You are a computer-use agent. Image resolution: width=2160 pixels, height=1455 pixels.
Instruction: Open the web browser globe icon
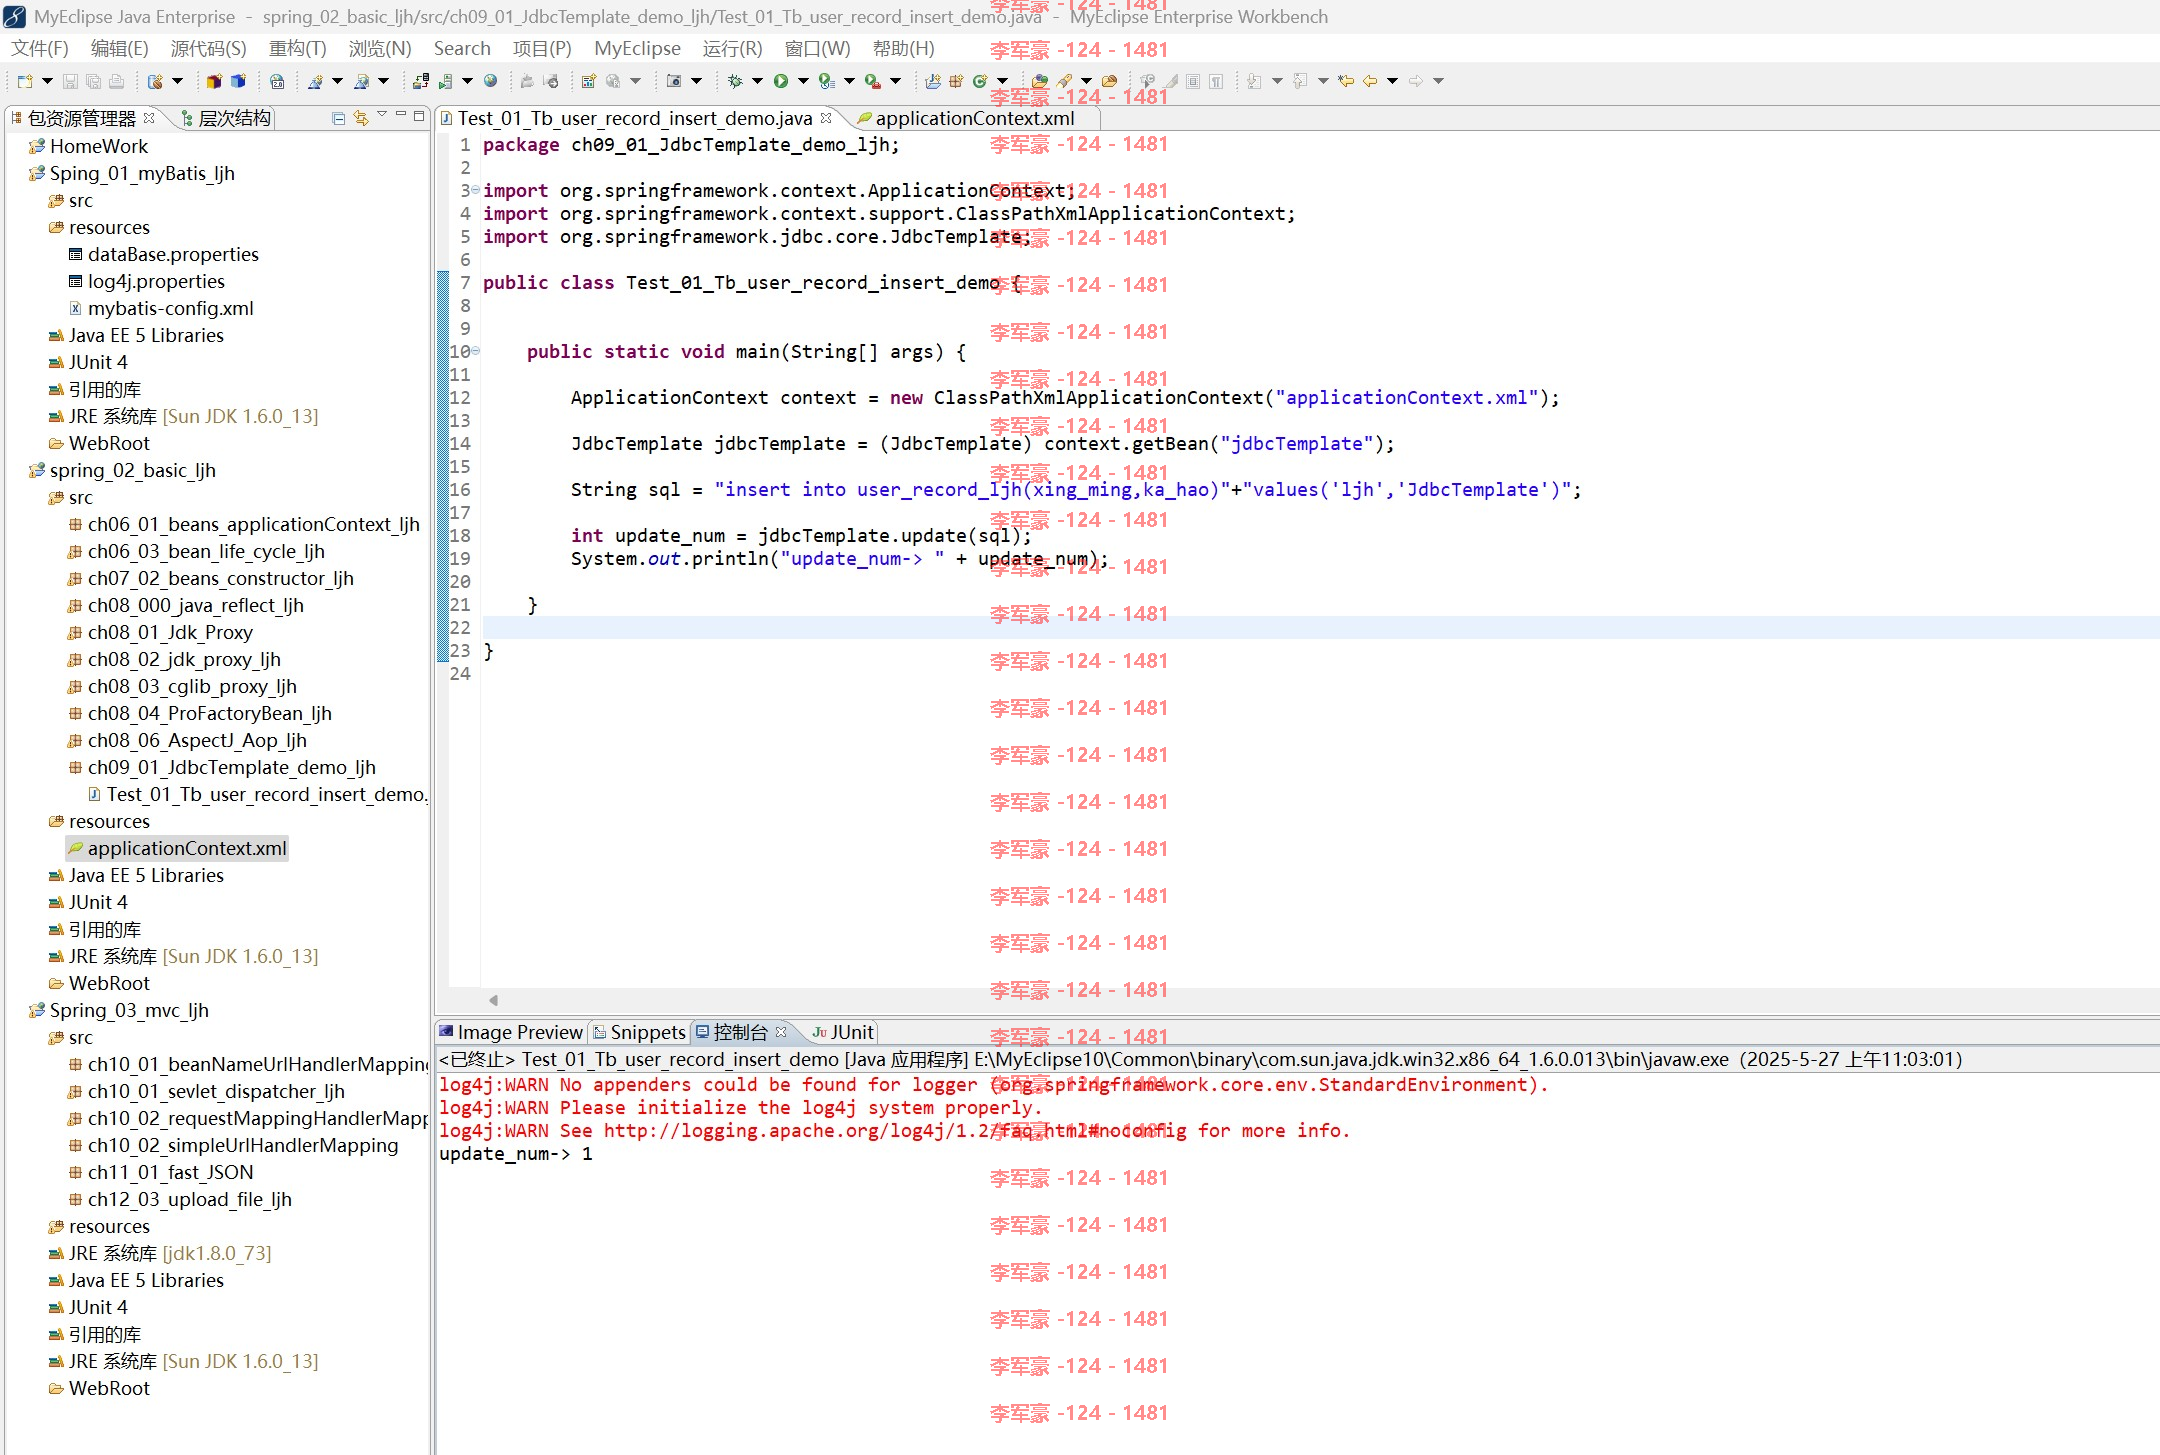coord(491,81)
